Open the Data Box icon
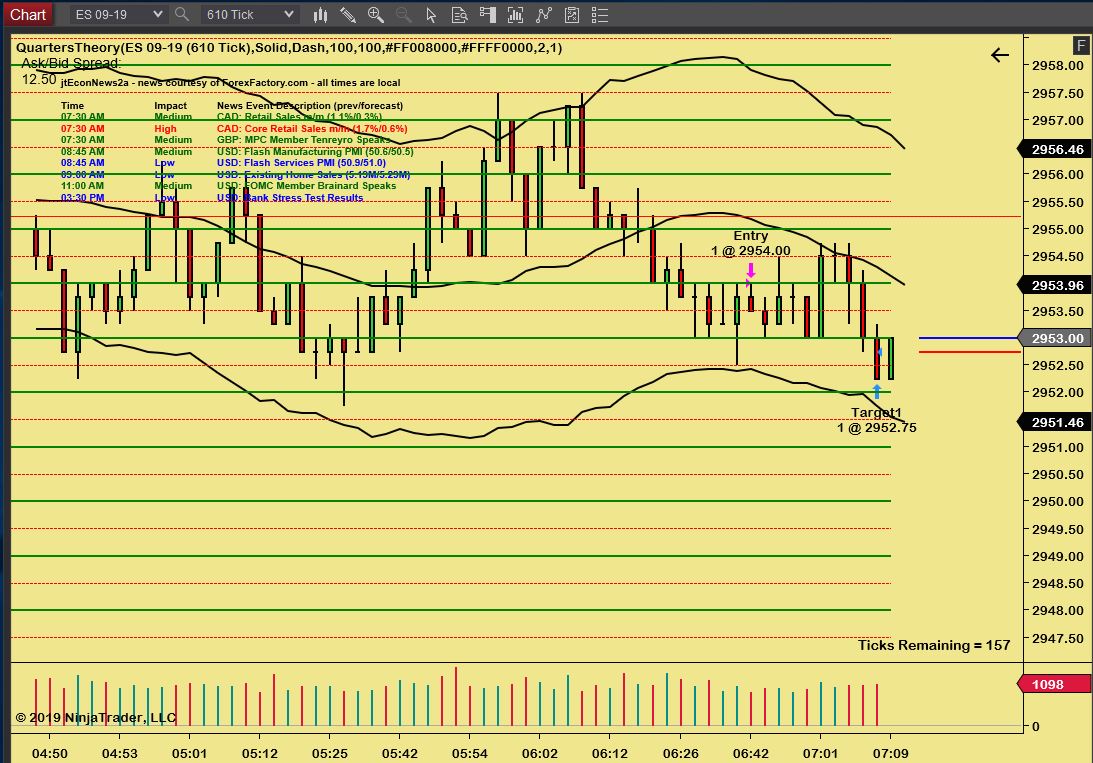The image size is (1093, 763). click(459, 15)
